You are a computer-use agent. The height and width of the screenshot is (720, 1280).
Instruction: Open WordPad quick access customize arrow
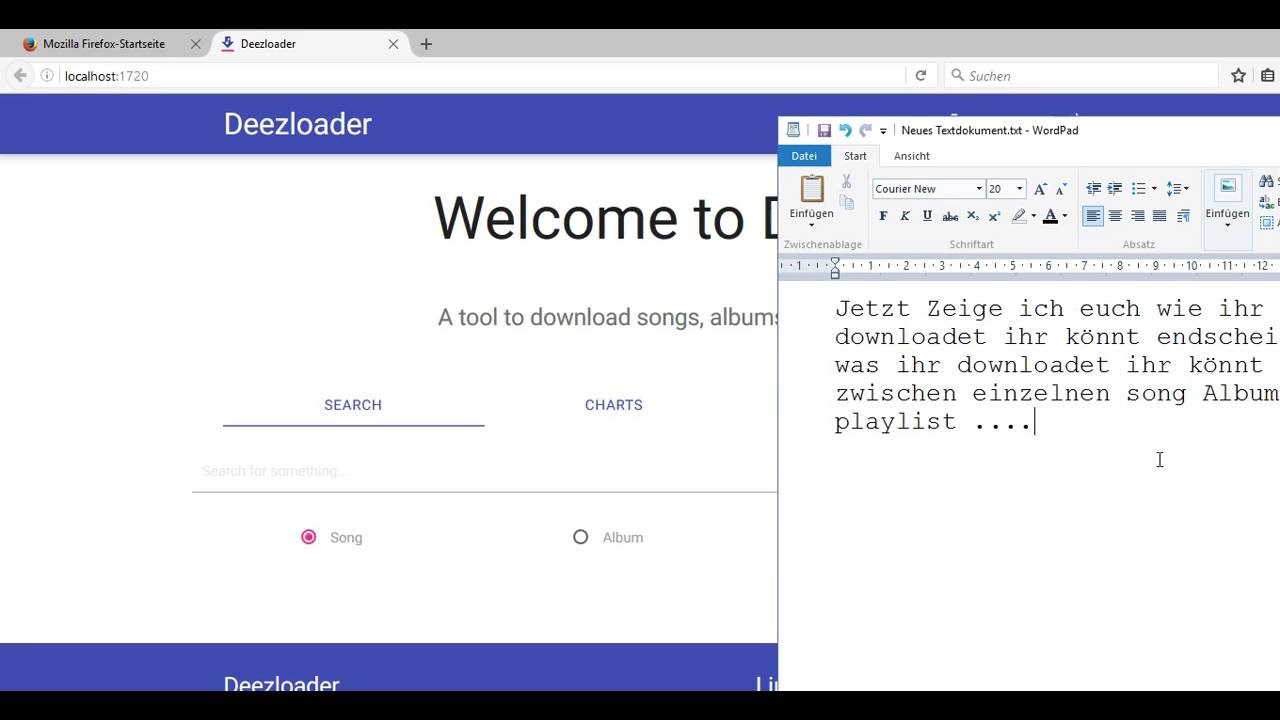(x=883, y=131)
